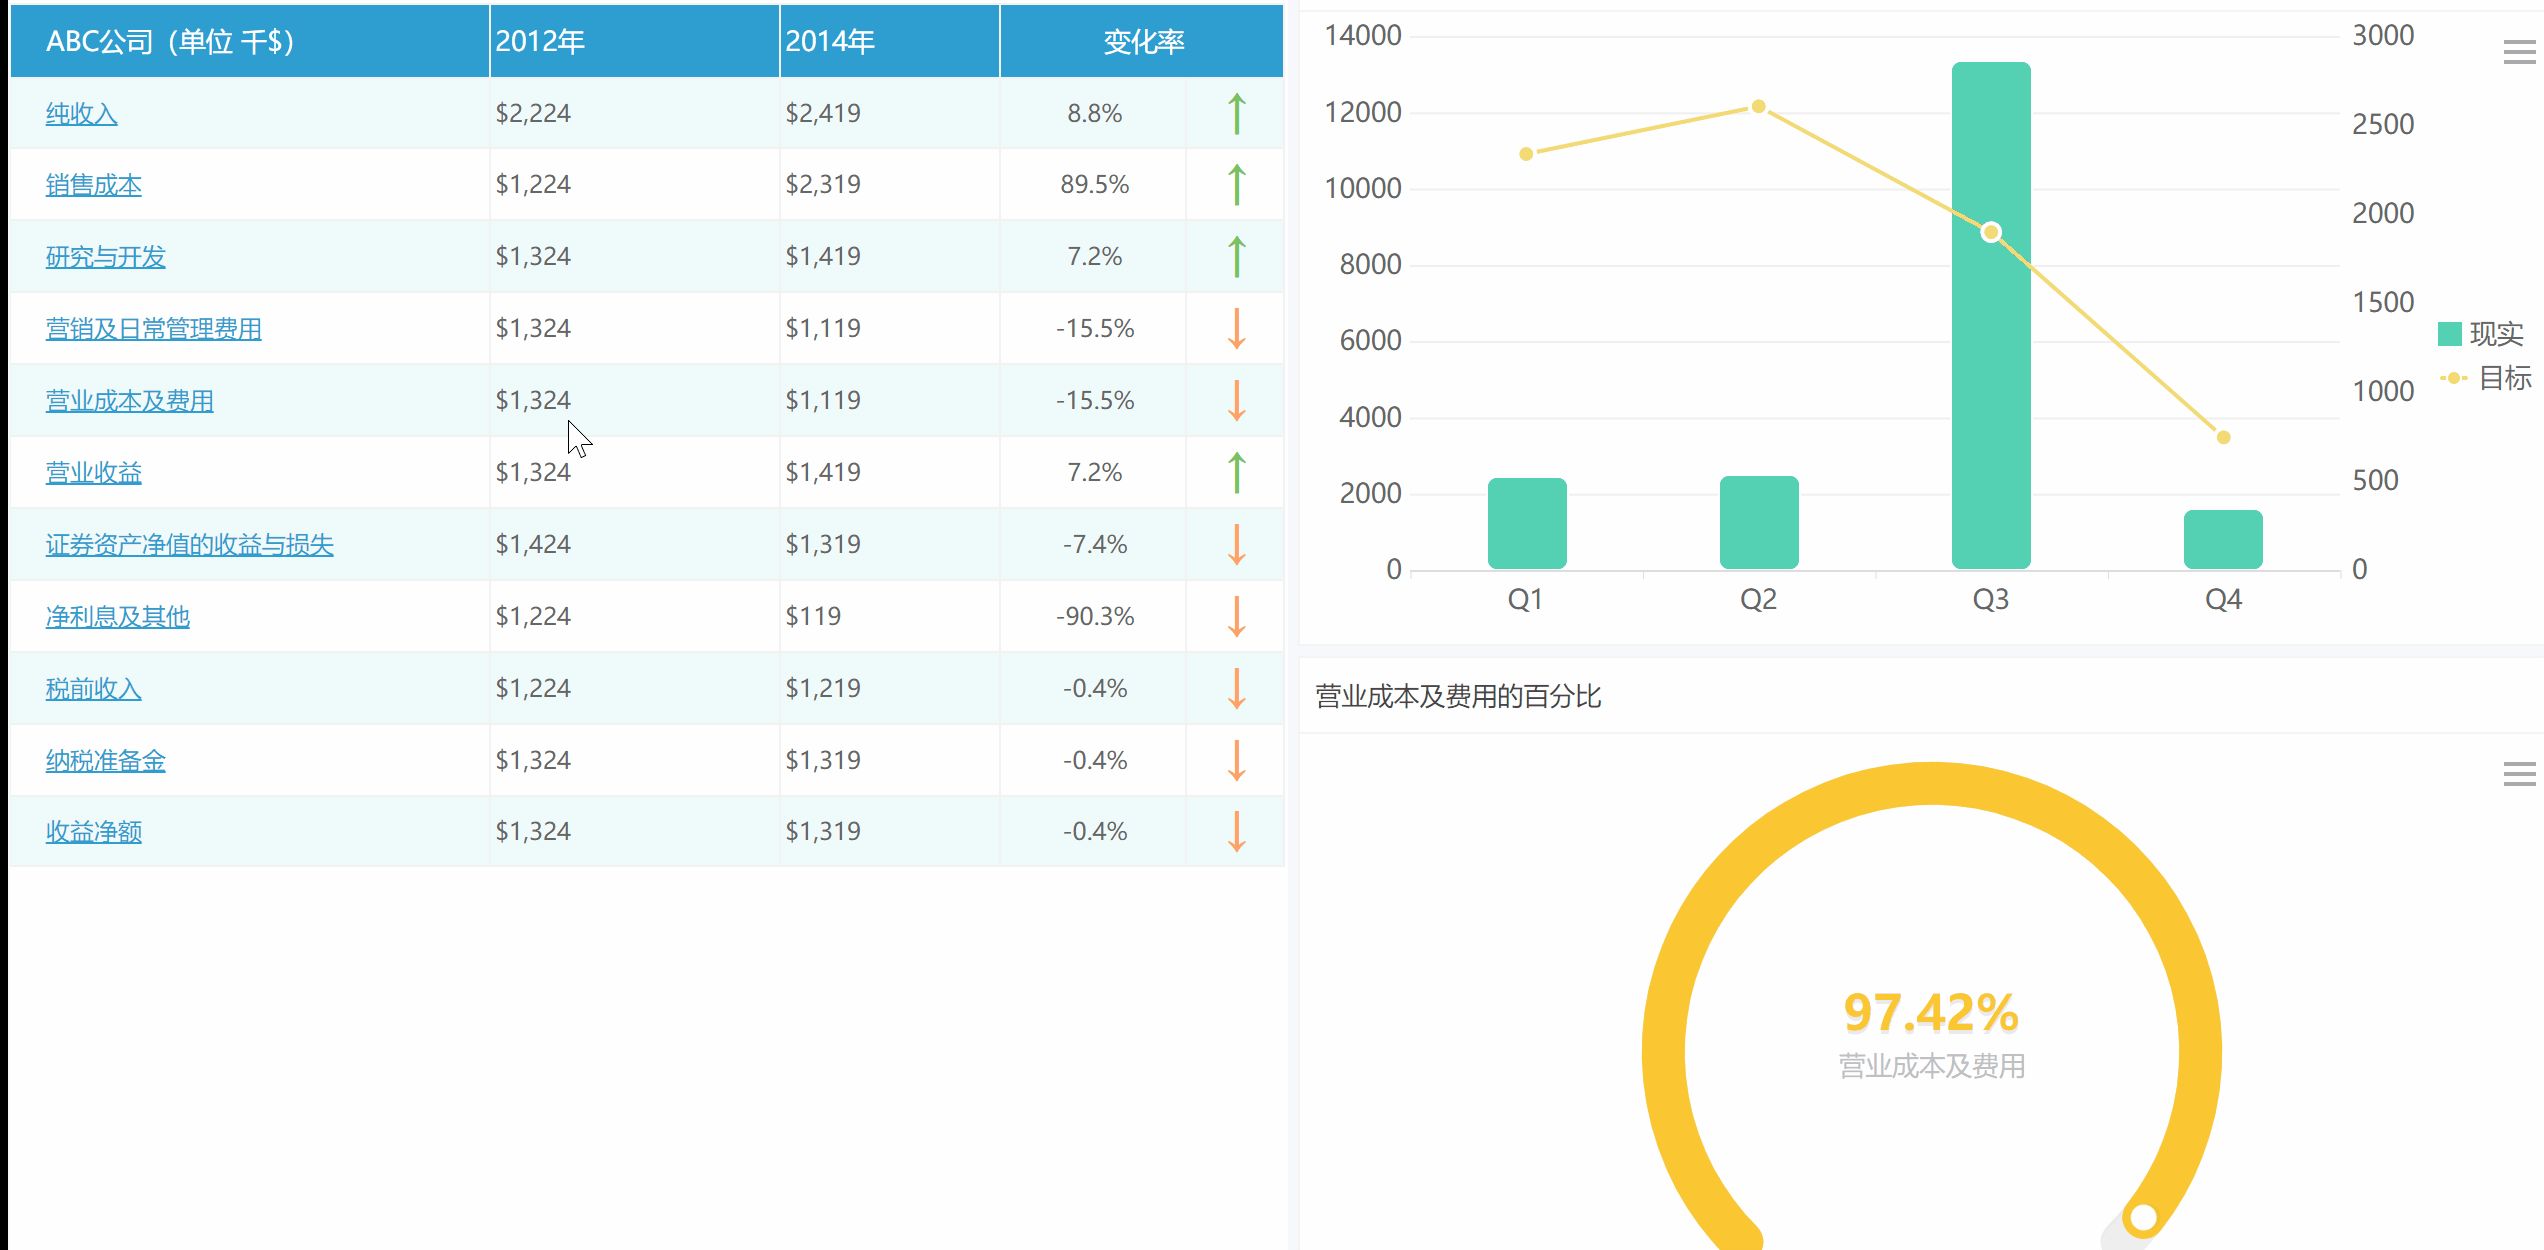Image resolution: width=2544 pixels, height=1250 pixels.
Task: Open the 证券资产净值的收益与损失 link
Action: pos(190,544)
